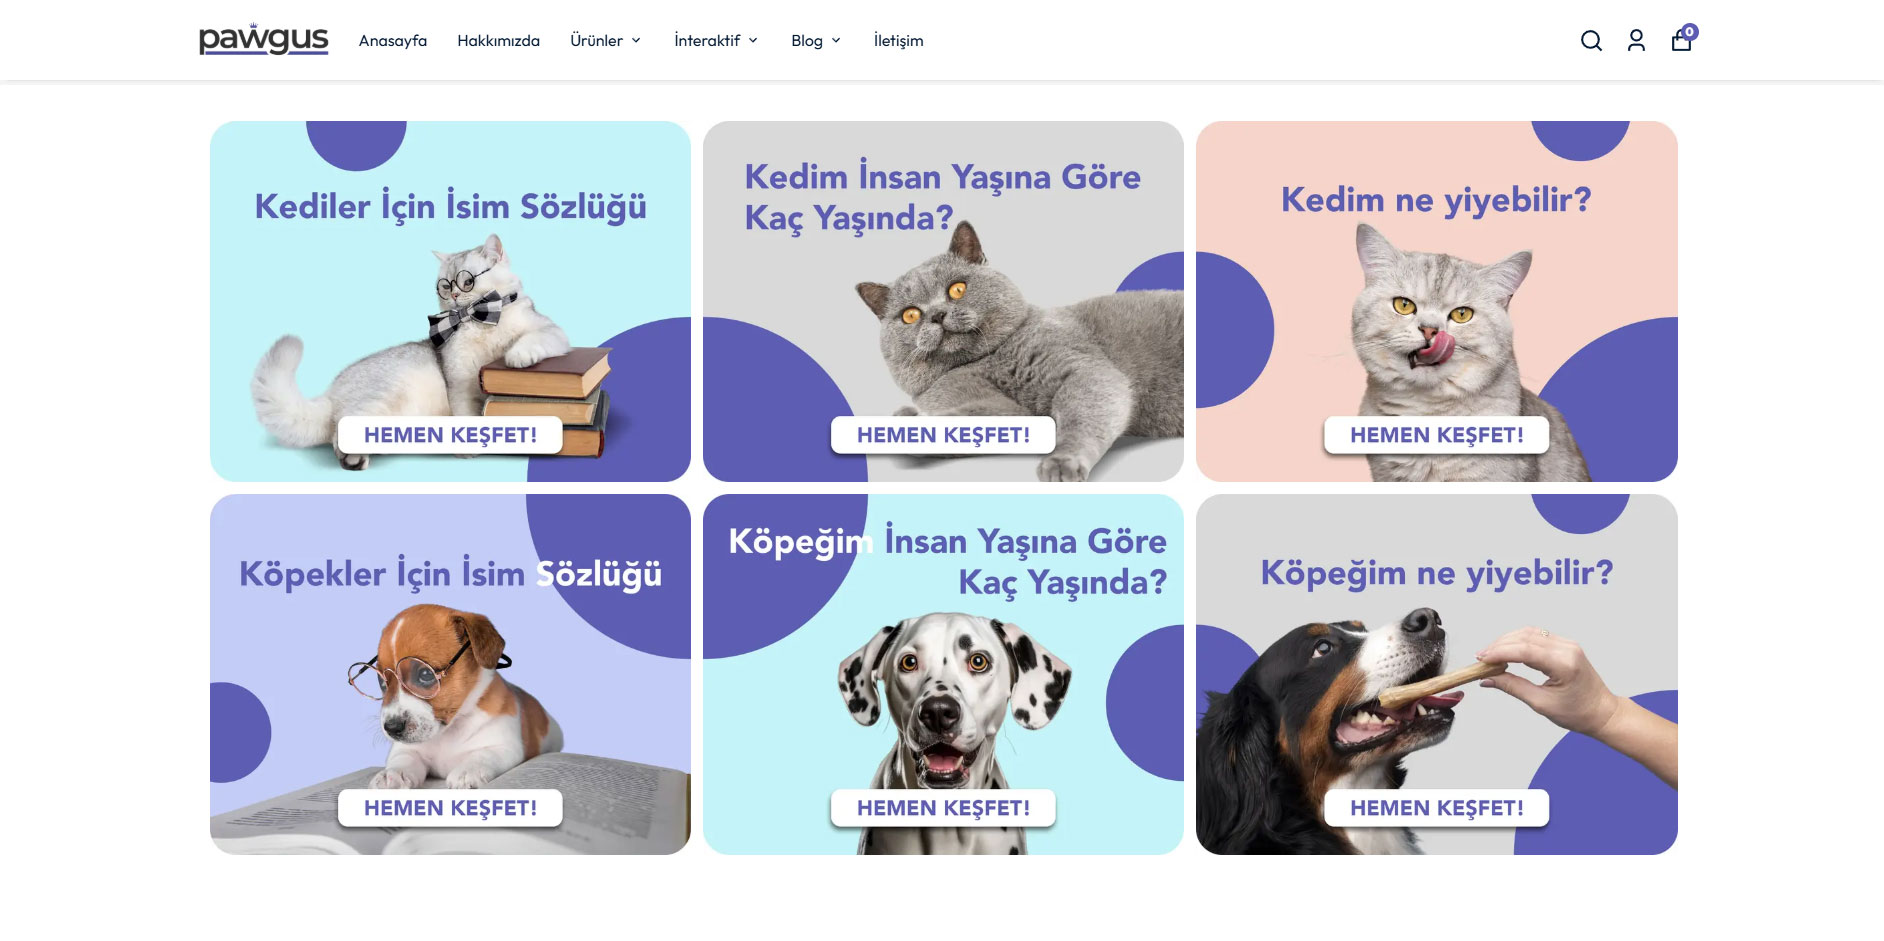The width and height of the screenshot is (1884, 941).
Task: Go to the Anasayfa menu item
Action: (x=393, y=41)
